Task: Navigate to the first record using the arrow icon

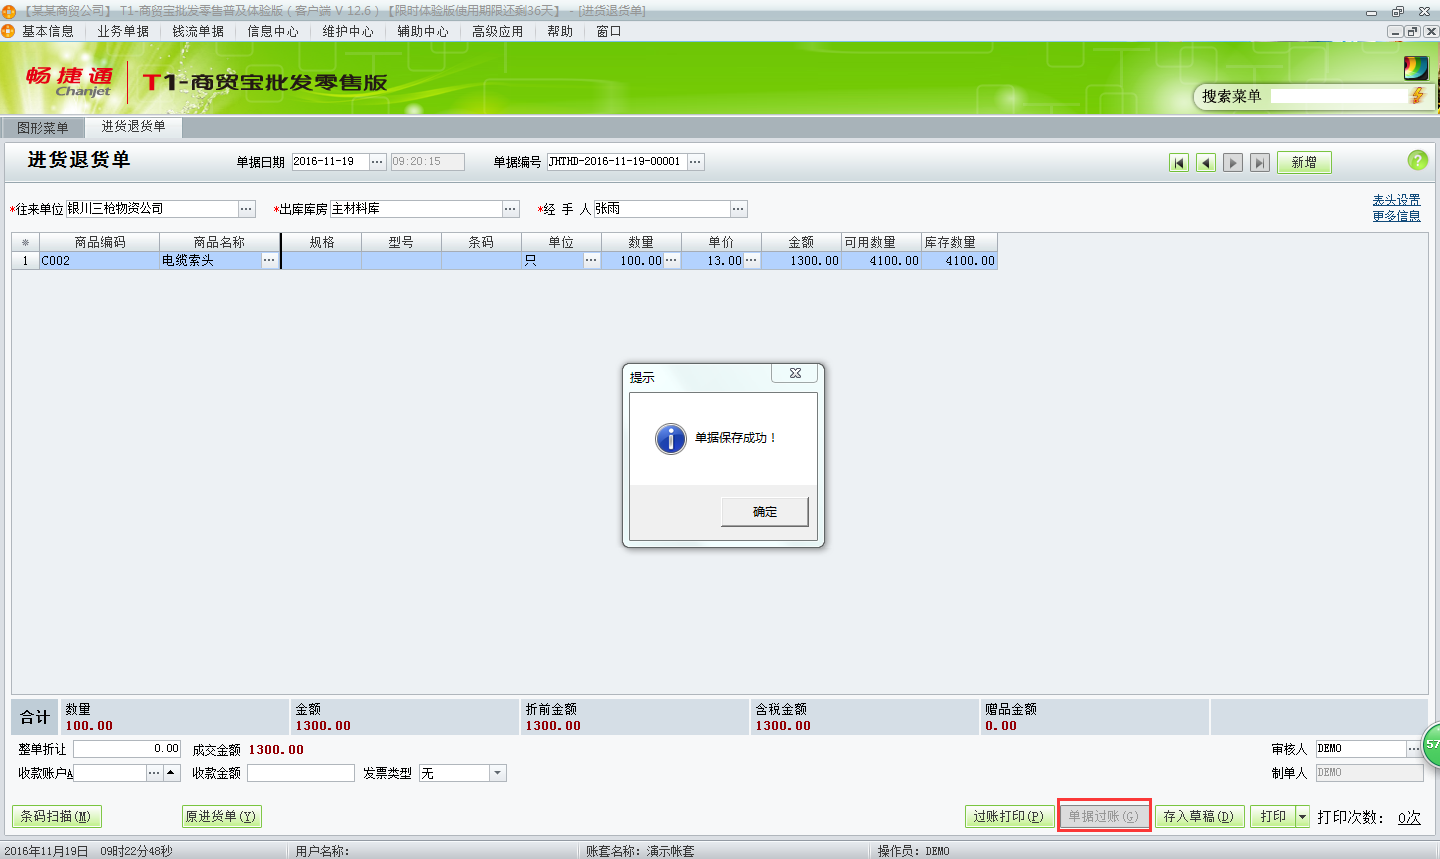Action: point(1179,161)
